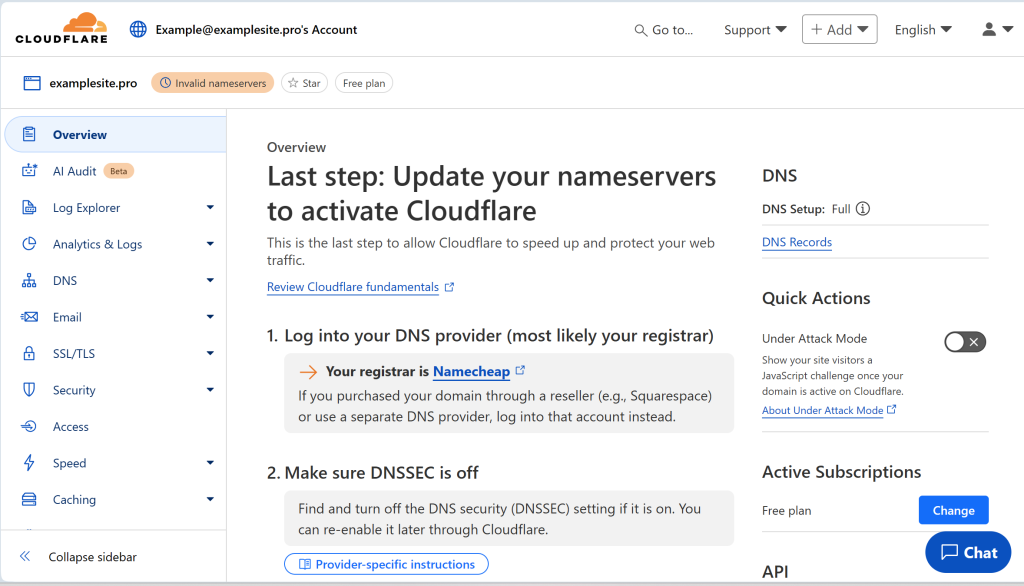Click the account name Example@examplesite.pro's Account
The width and height of the screenshot is (1024, 586).
tap(256, 29)
